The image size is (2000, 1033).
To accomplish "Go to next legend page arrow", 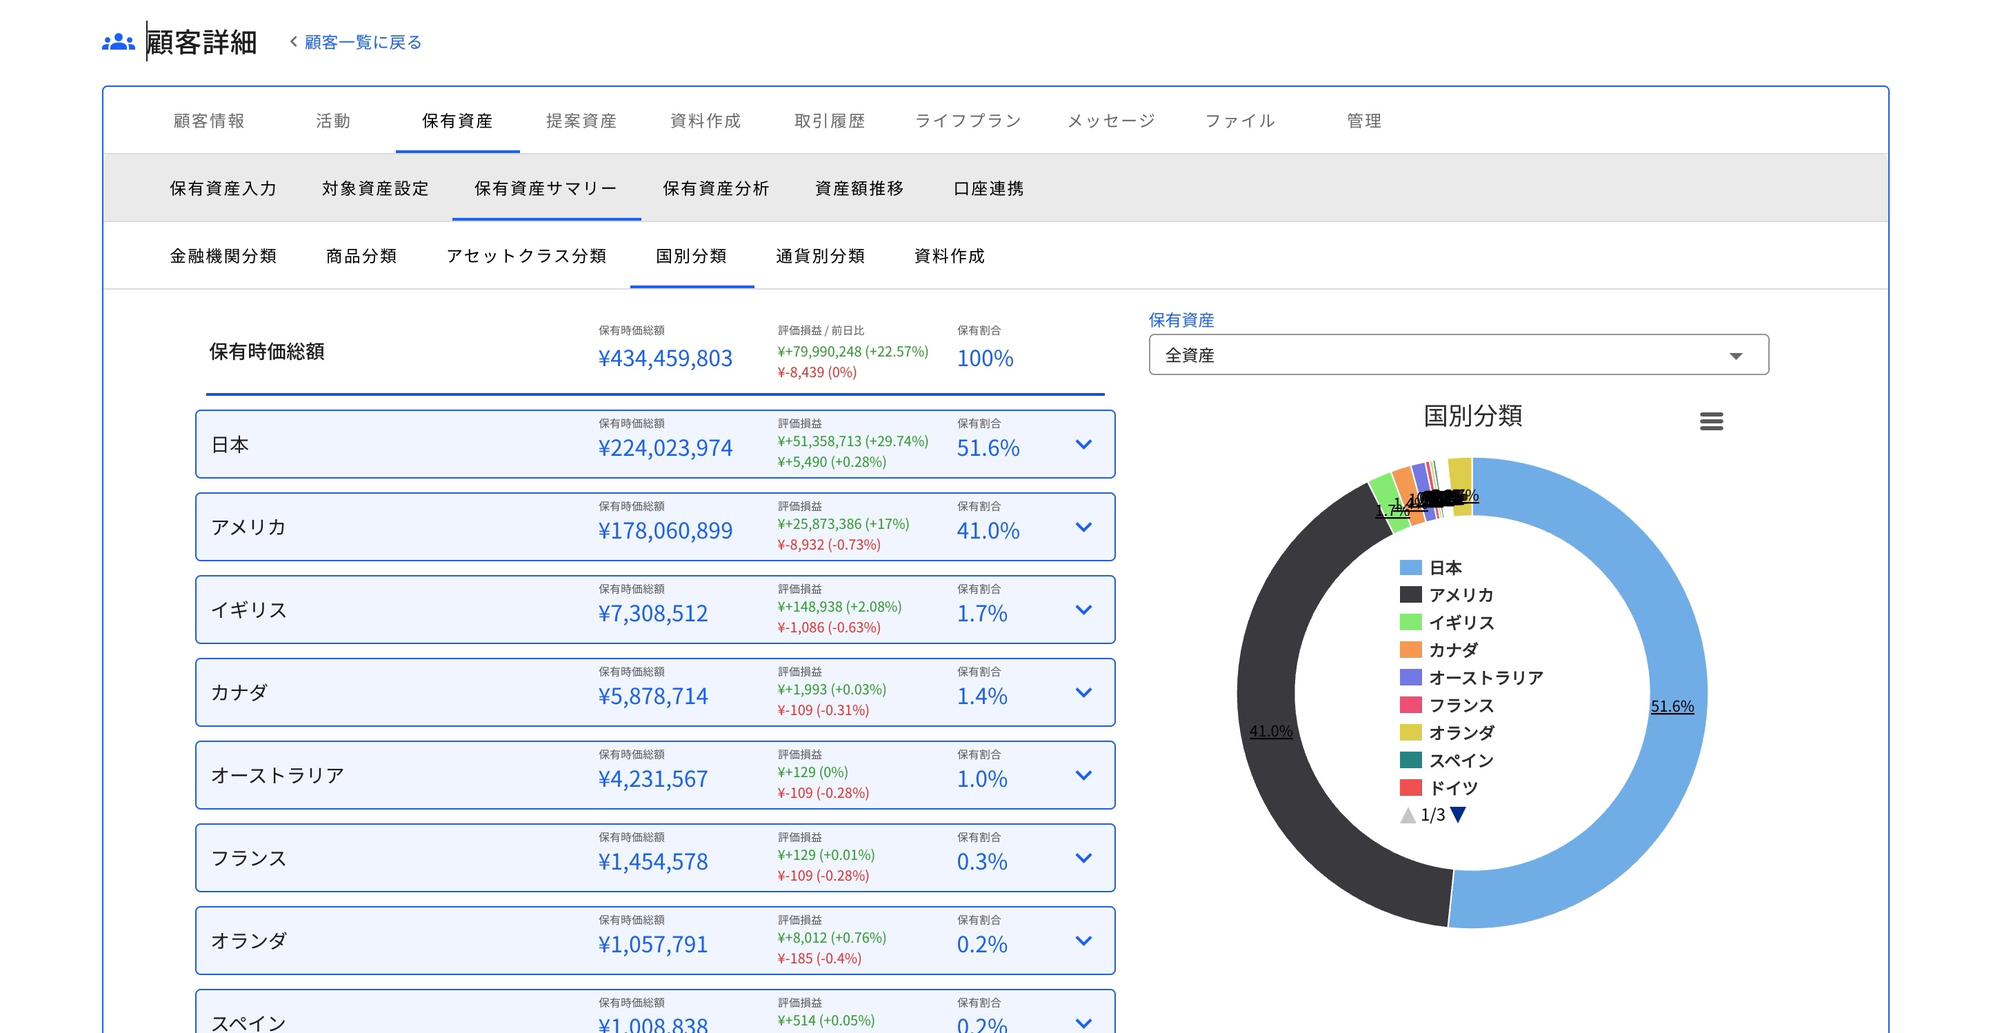I will [x=1458, y=815].
